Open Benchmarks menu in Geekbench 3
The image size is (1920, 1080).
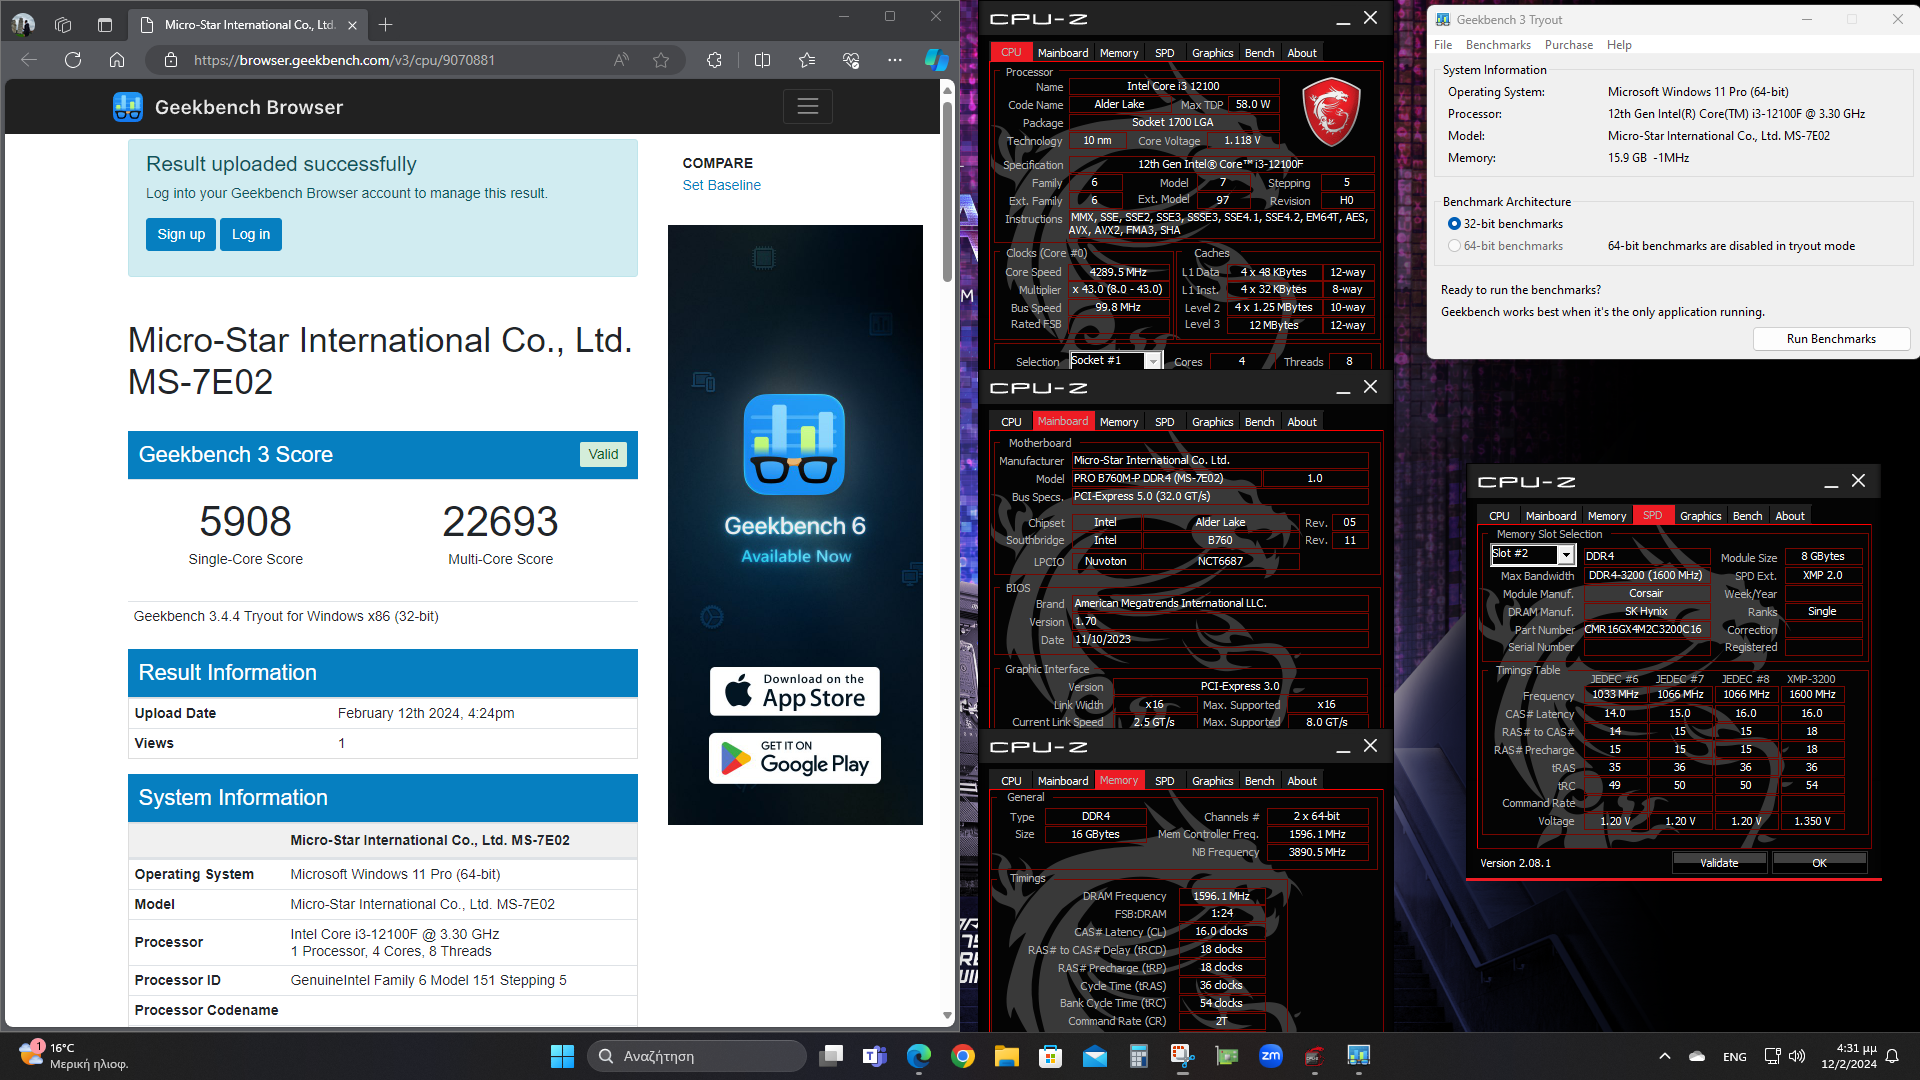pos(1498,45)
